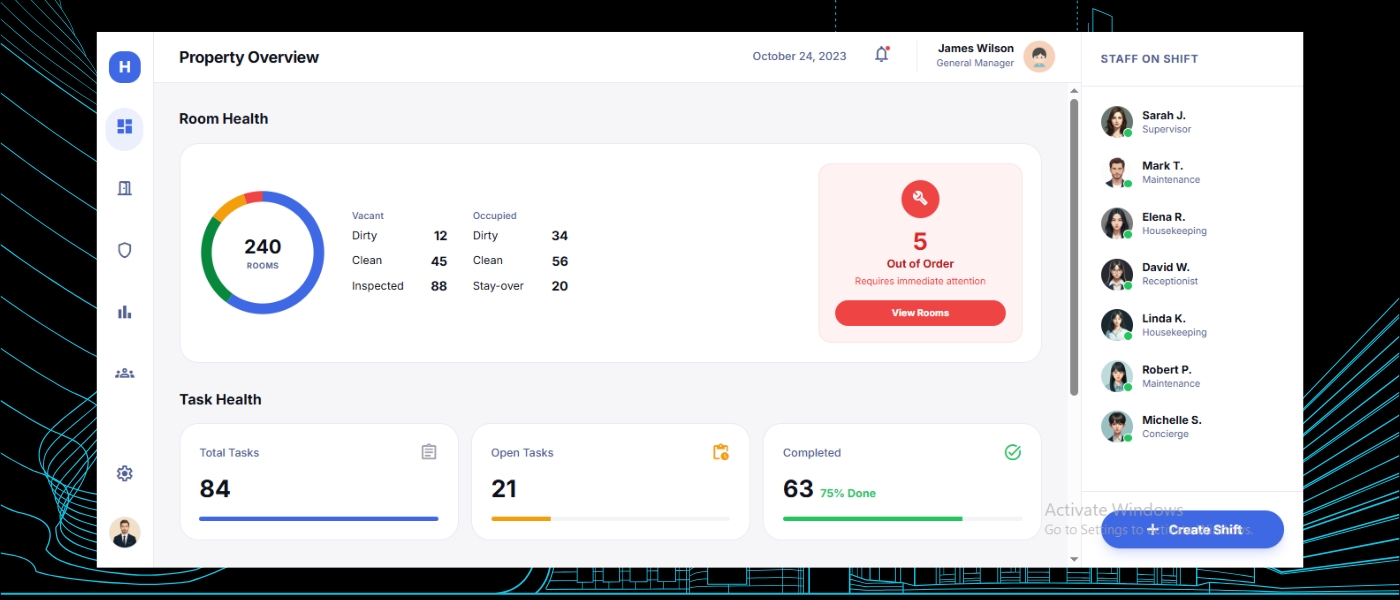Click the Create Shift button

pos(1192,529)
